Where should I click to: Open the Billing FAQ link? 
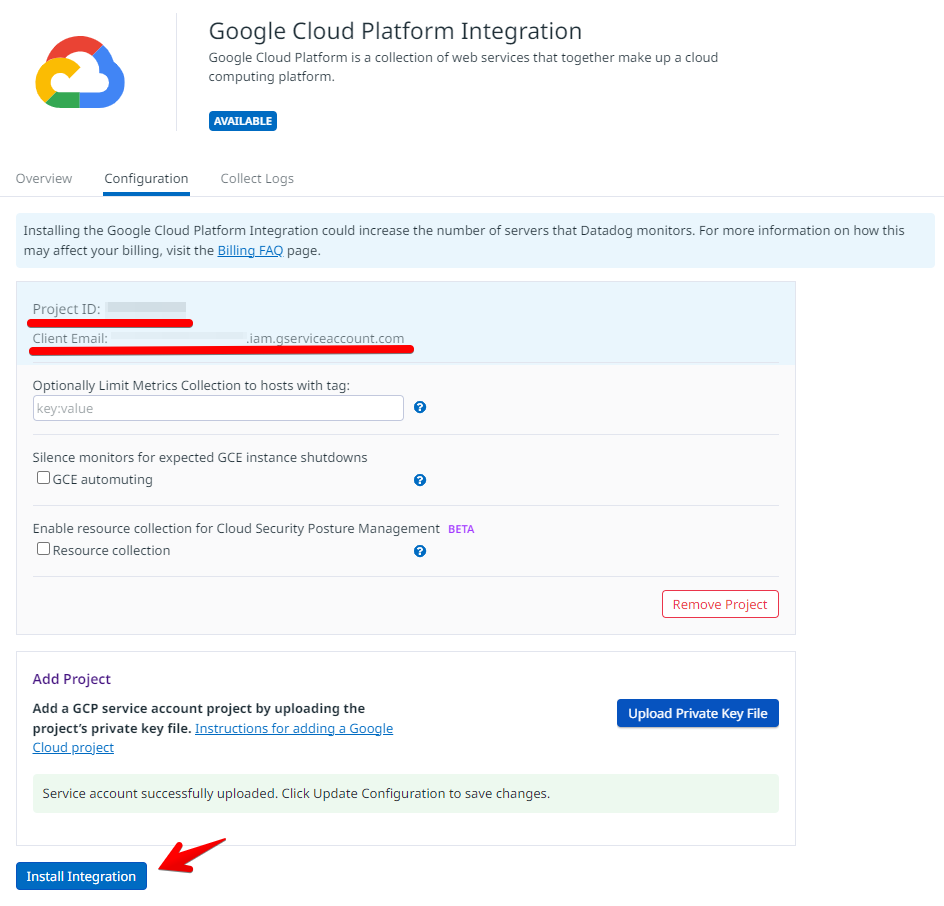click(x=250, y=251)
